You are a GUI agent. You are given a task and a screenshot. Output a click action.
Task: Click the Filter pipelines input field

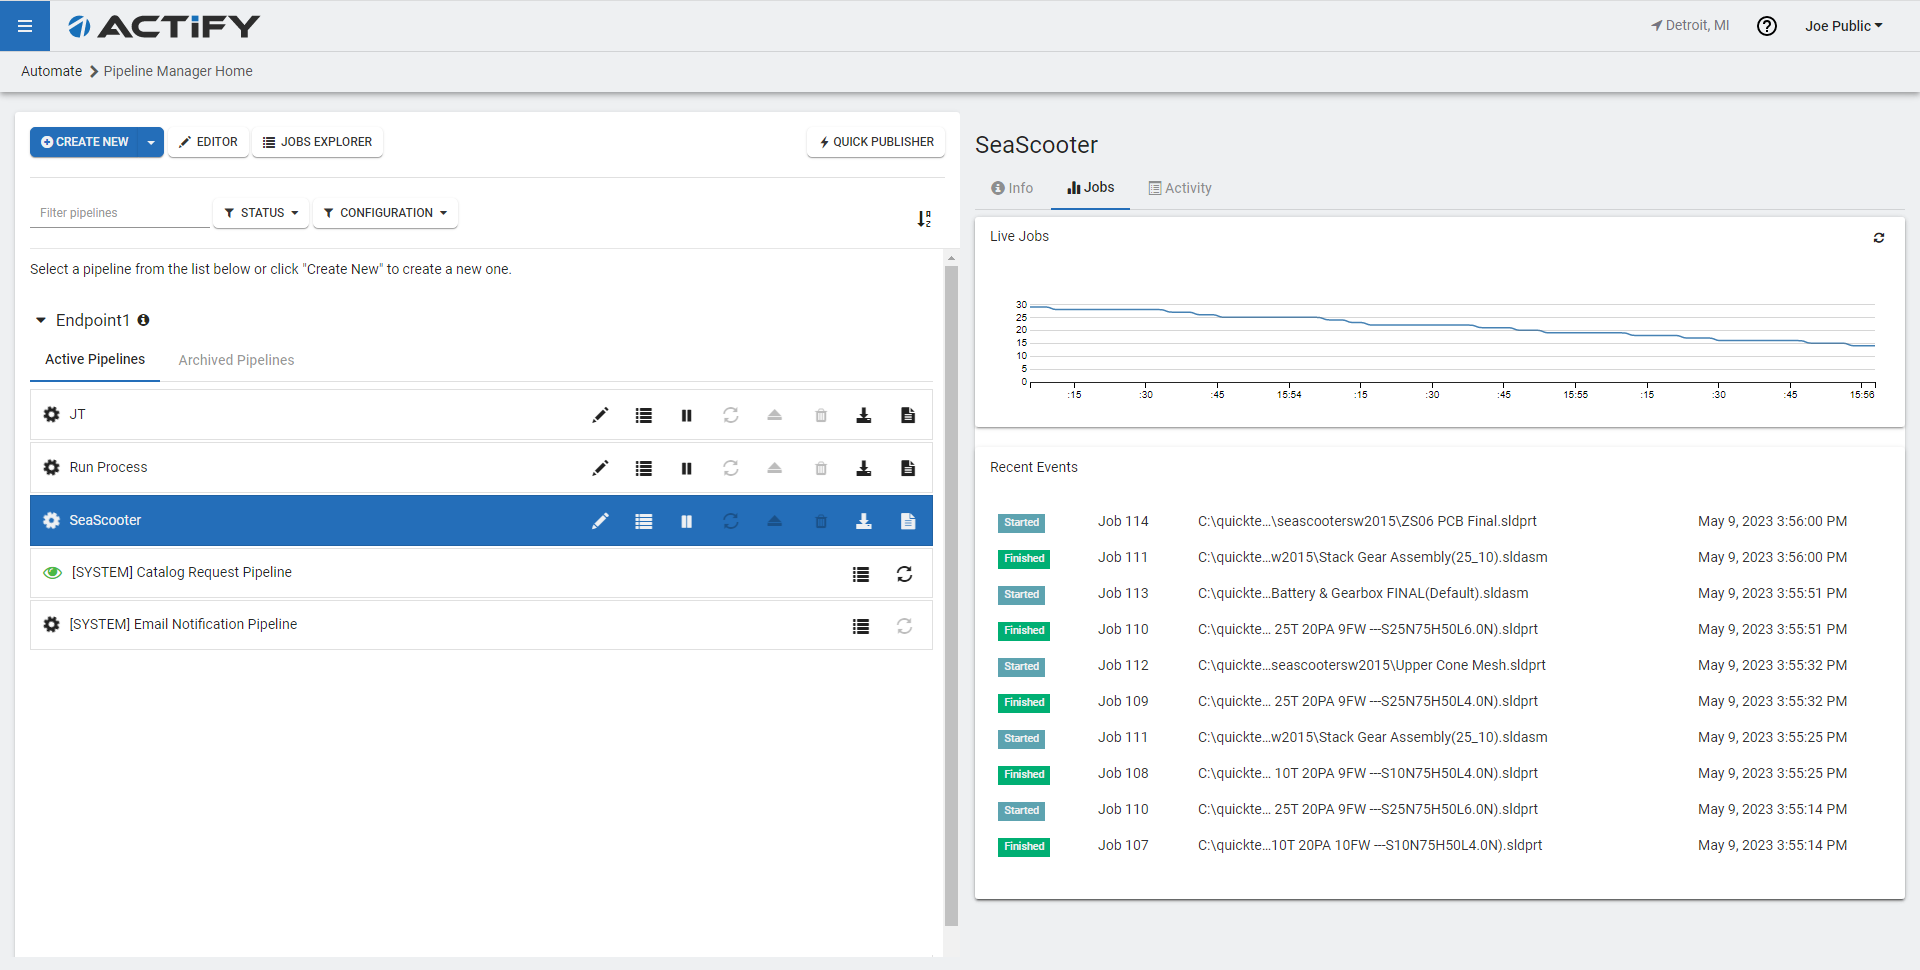point(119,213)
